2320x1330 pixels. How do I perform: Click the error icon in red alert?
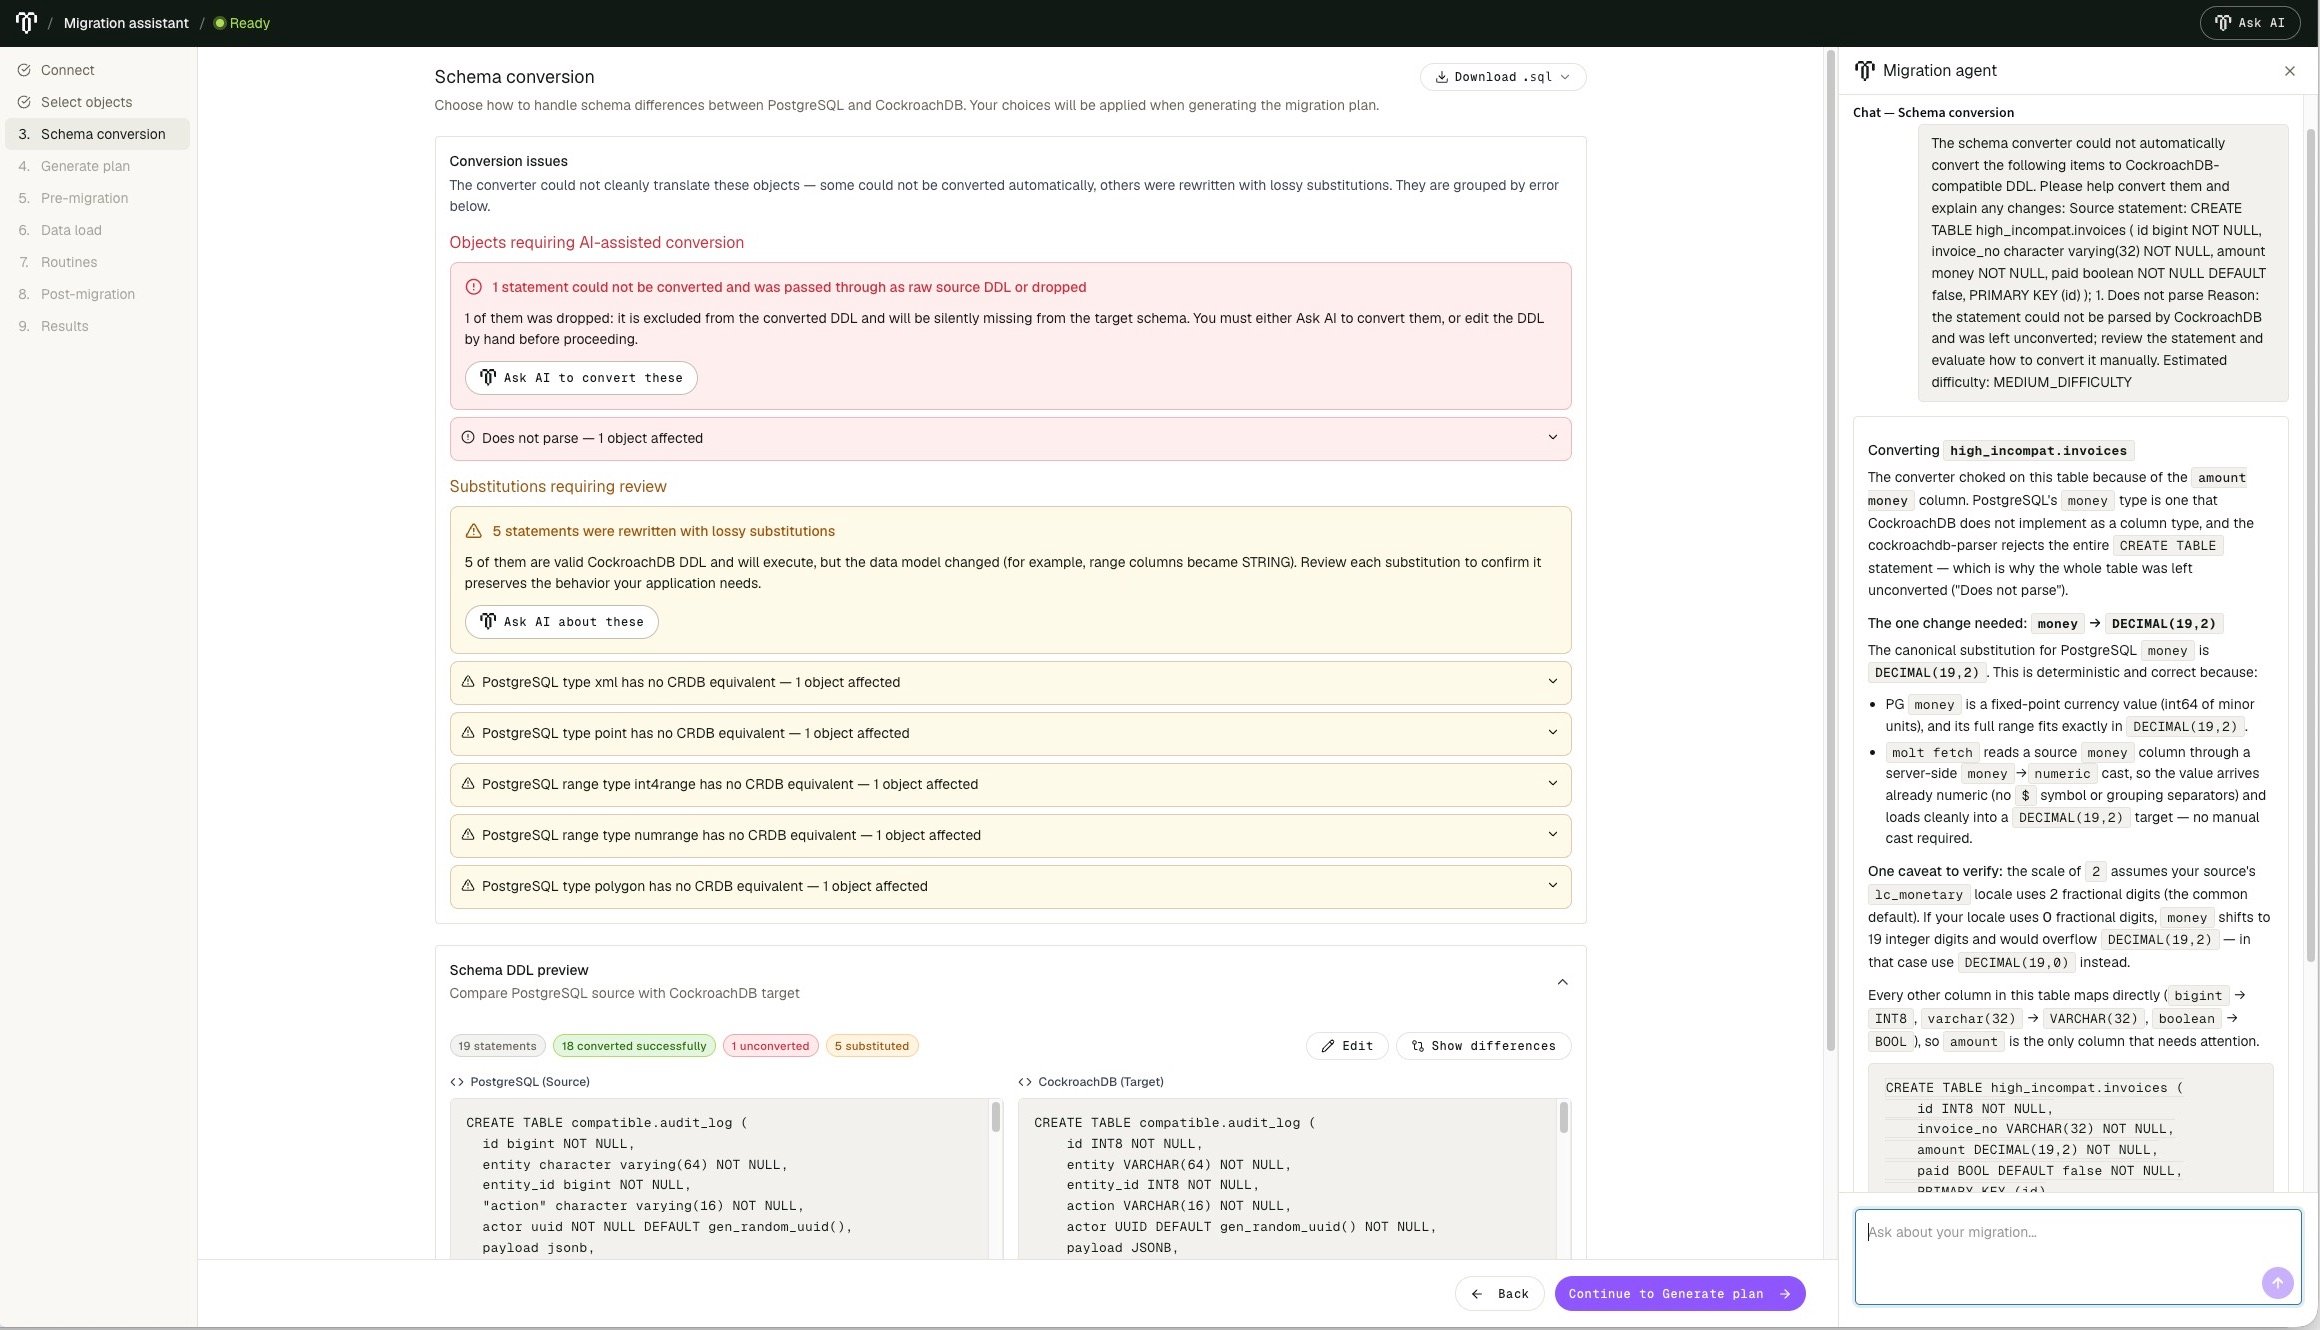pyautogui.click(x=474, y=287)
